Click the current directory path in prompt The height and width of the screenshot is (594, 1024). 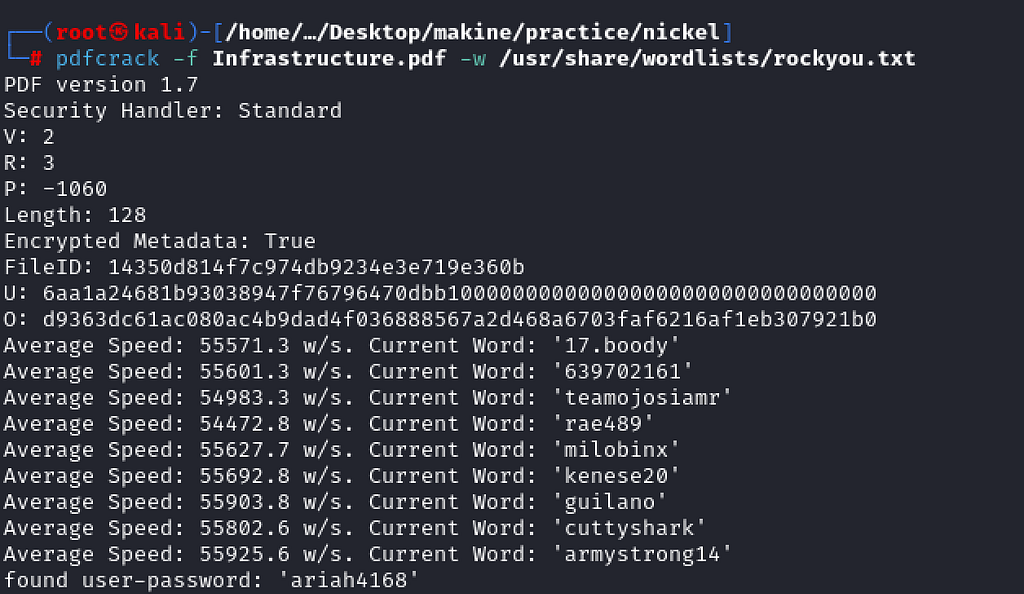click(x=473, y=31)
